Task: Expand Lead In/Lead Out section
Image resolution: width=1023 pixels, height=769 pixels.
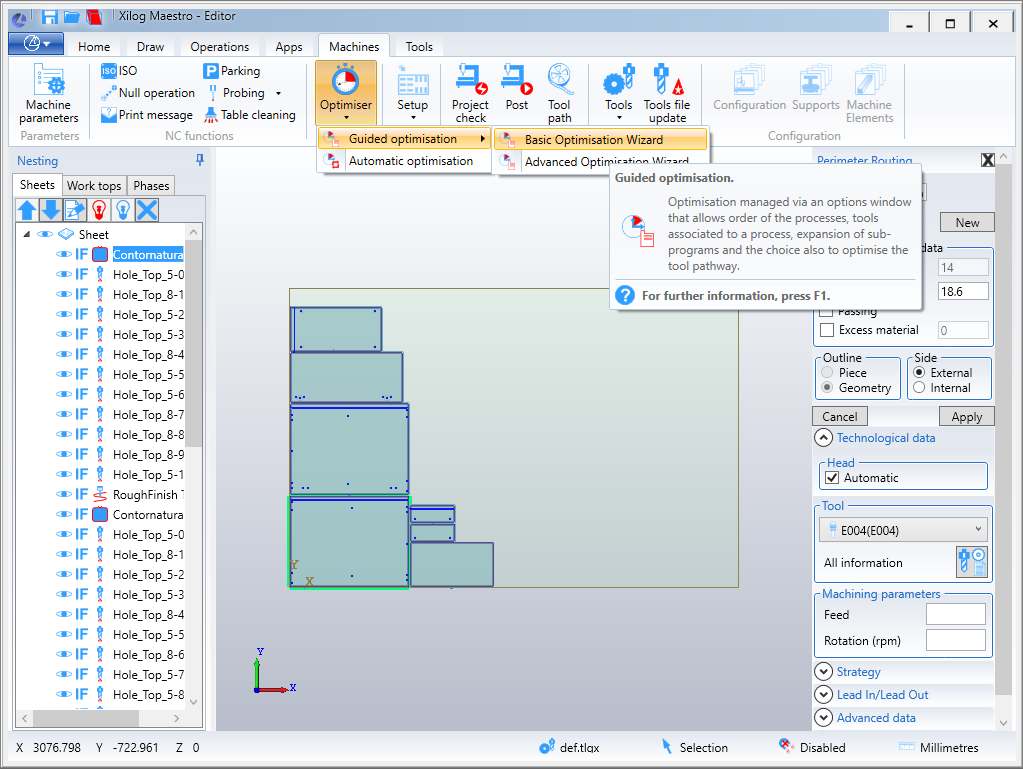Action: pos(824,694)
